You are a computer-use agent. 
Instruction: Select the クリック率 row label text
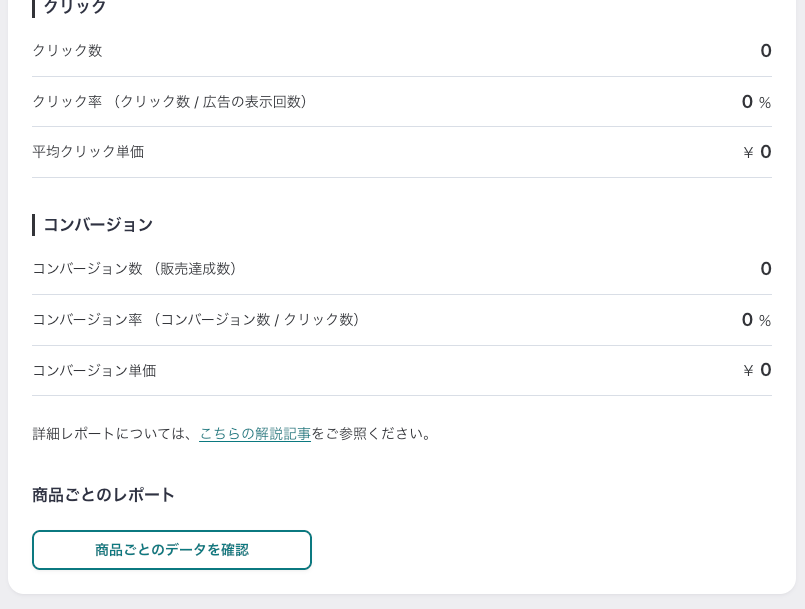pos(170,102)
